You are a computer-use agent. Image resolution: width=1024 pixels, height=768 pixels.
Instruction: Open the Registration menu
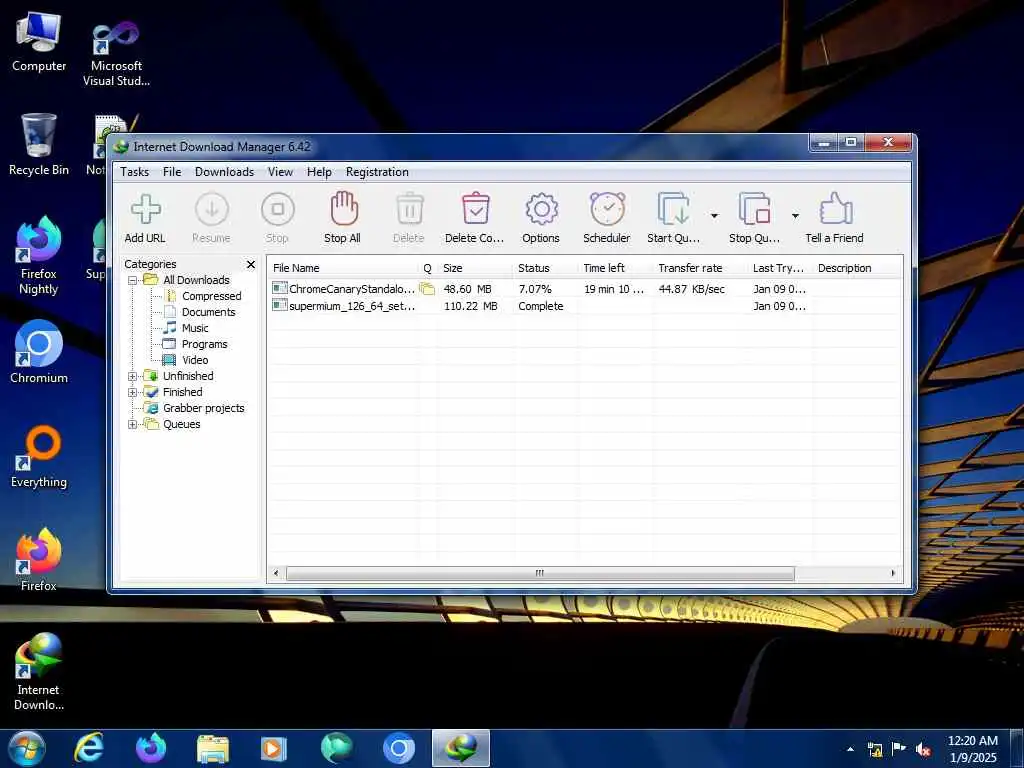pos(377,172)
